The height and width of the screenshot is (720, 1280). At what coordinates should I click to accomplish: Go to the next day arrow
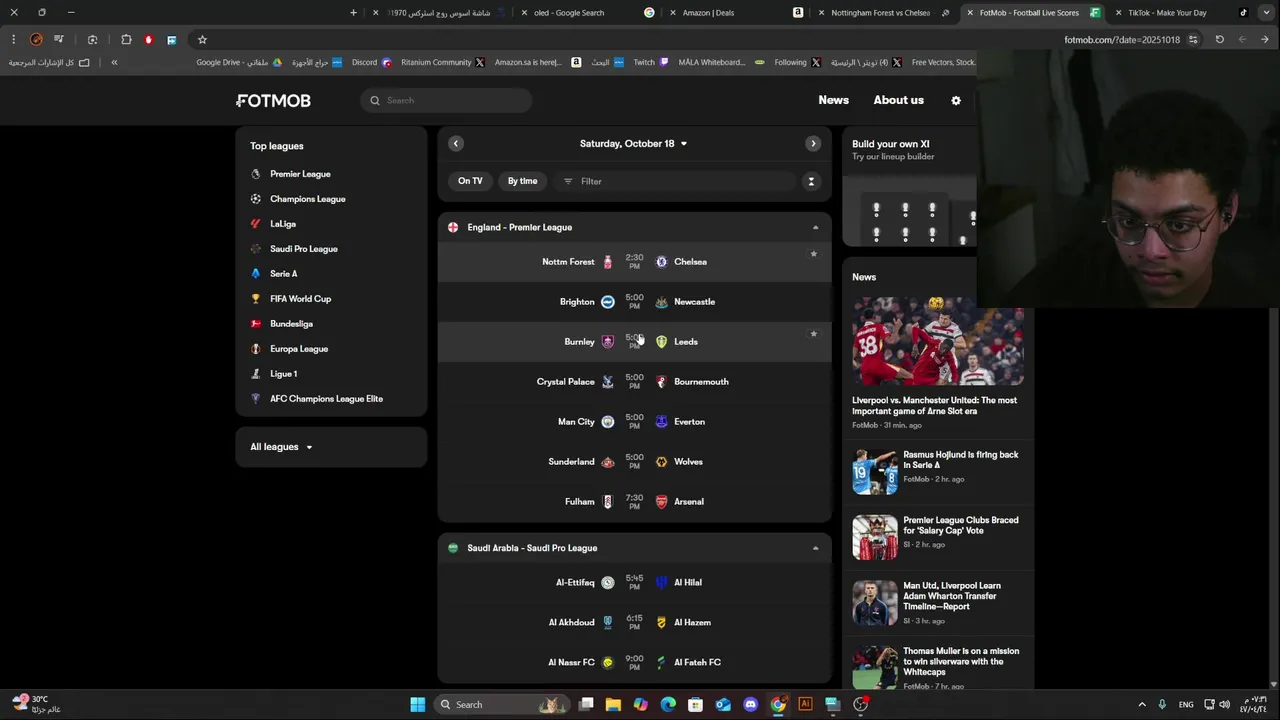pos(813,144)
